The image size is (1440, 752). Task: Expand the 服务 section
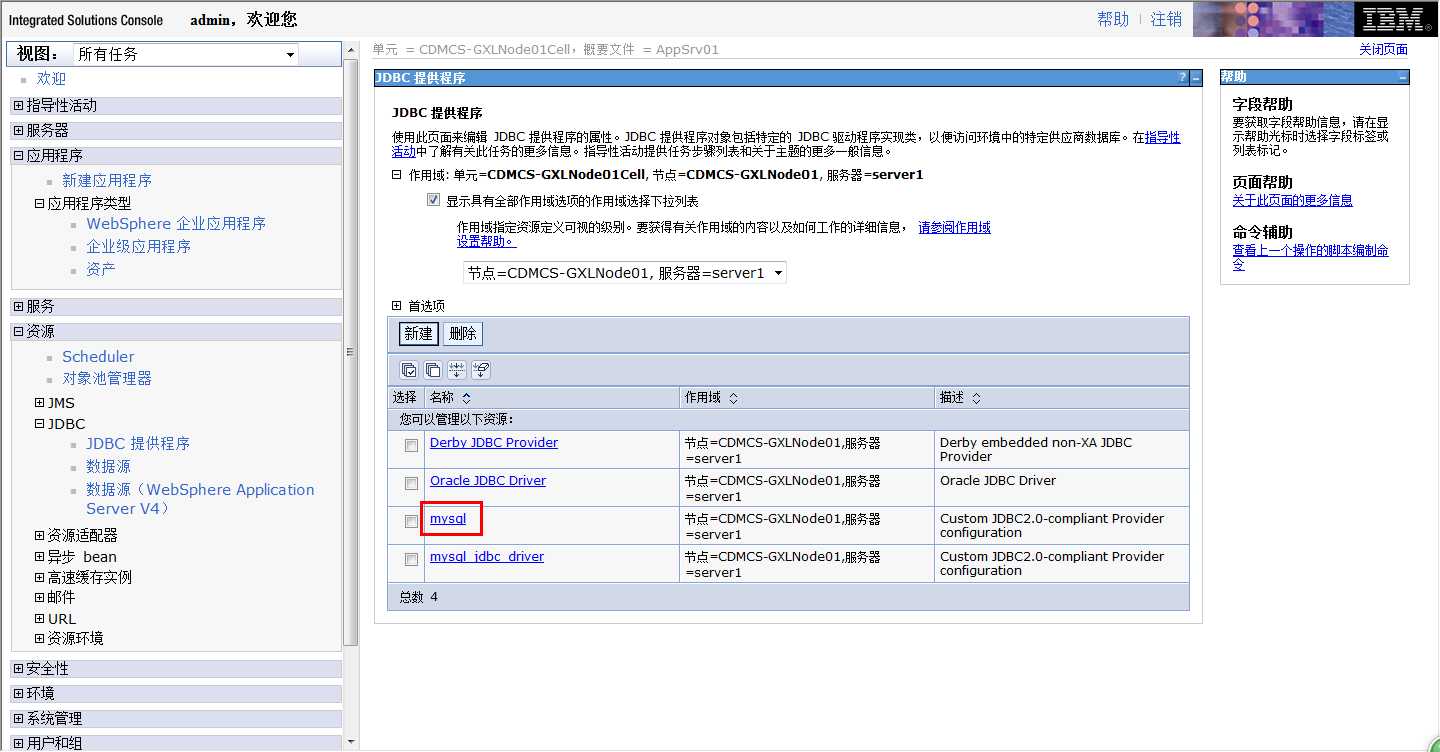click(x=19, y=306)
